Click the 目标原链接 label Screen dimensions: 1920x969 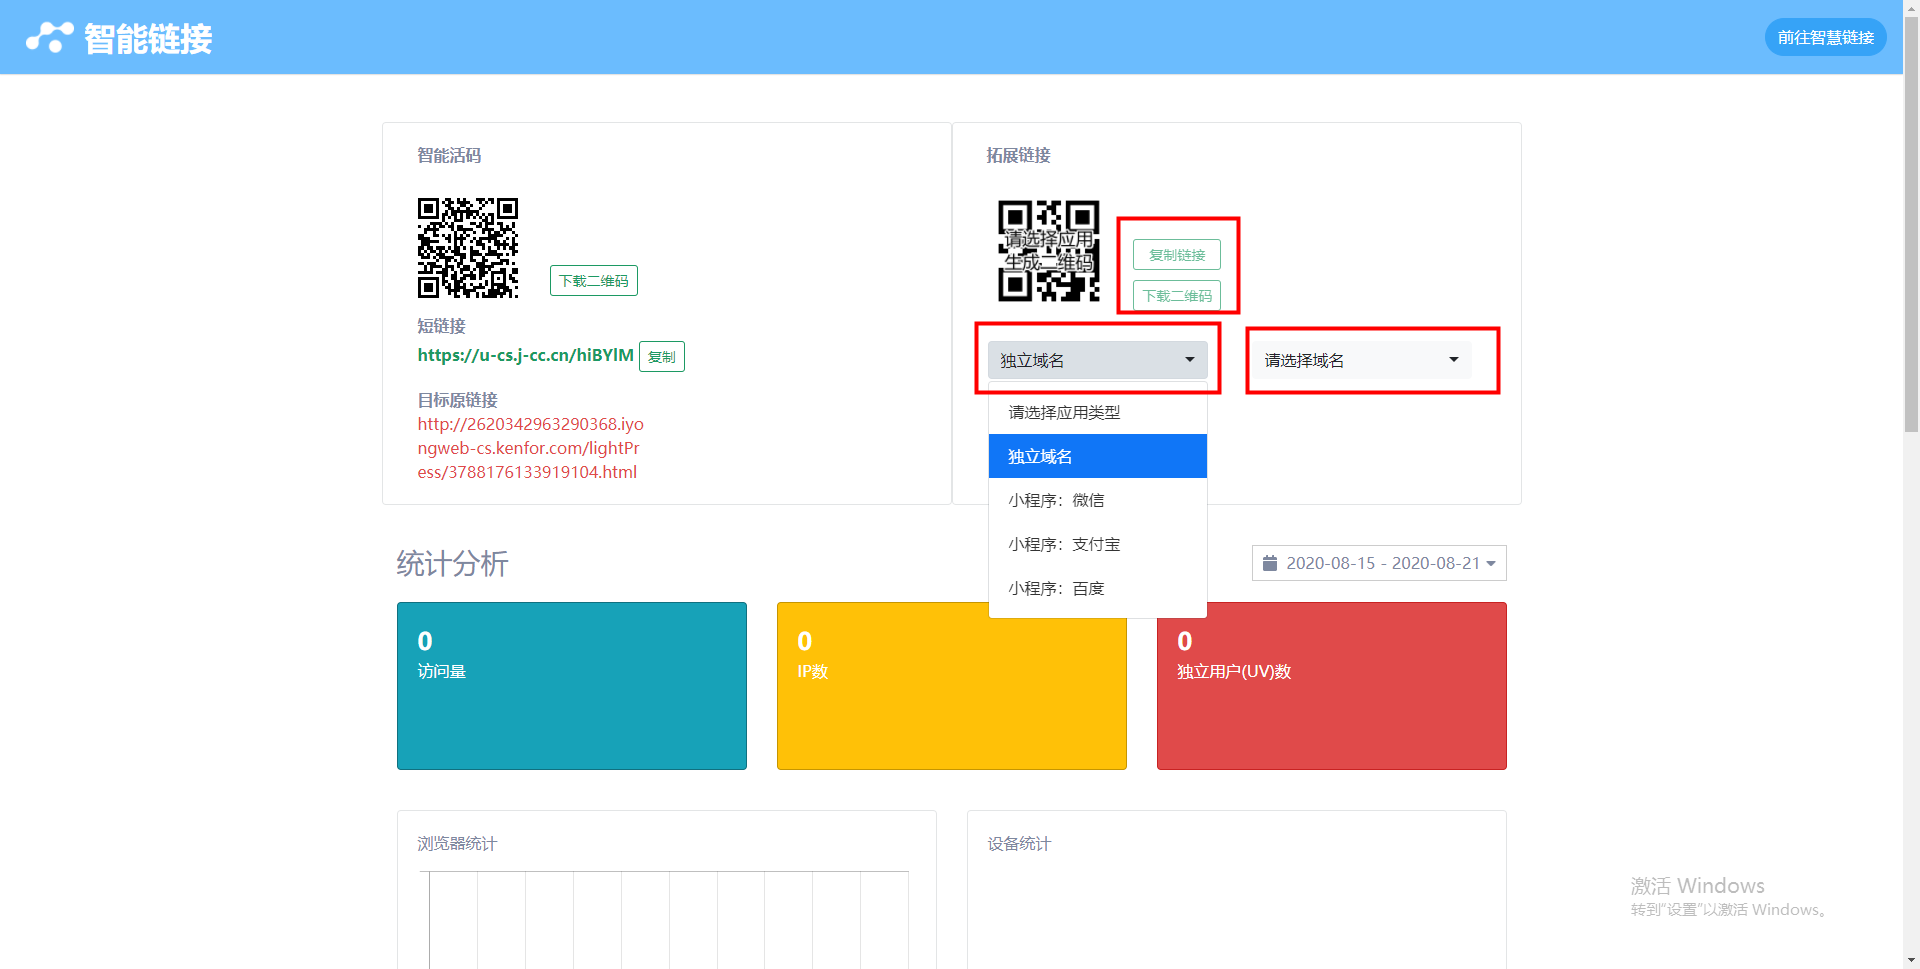[457, 400]
